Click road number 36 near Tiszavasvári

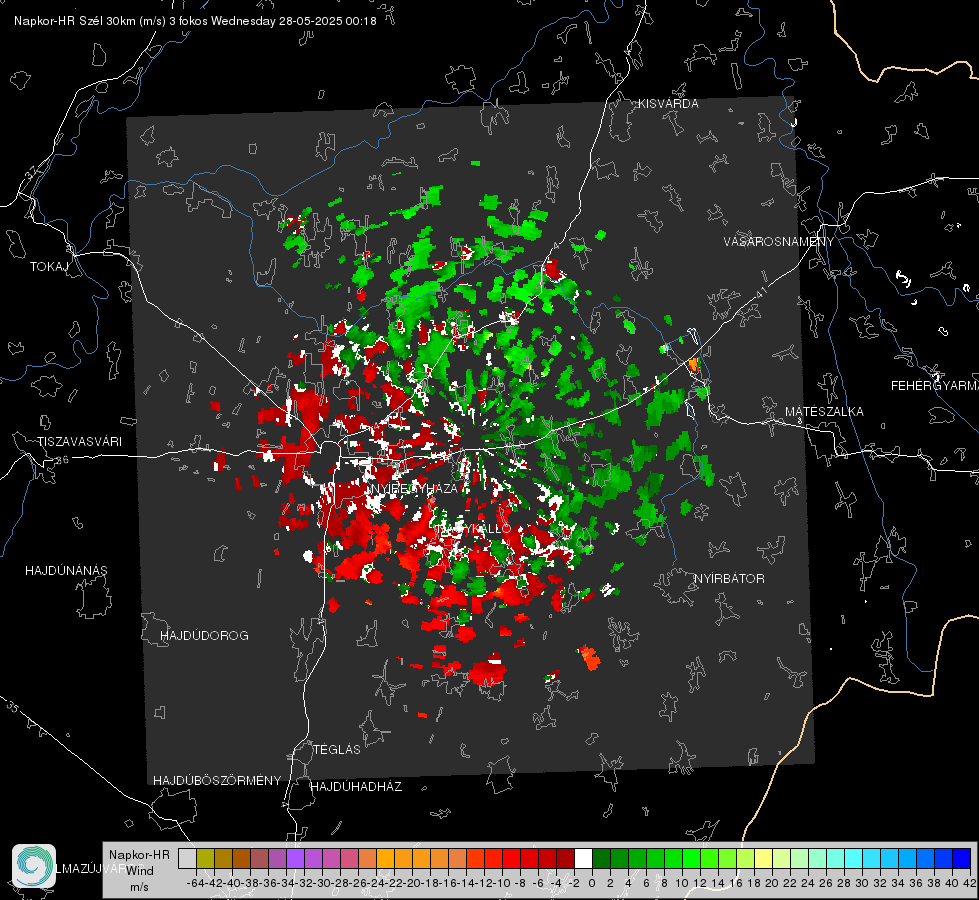coord(62,460)
